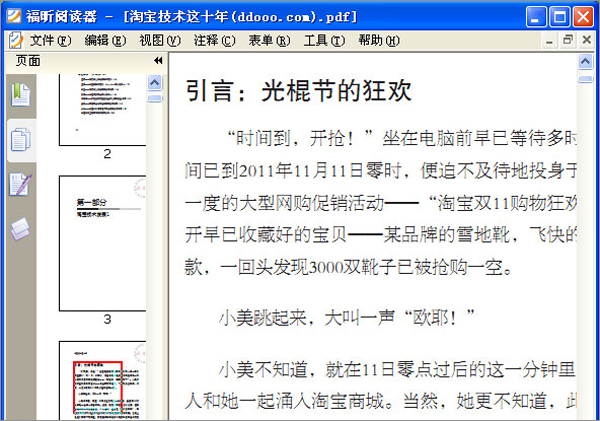Click text 开早已收藏好的宝贝

point(266,234)
